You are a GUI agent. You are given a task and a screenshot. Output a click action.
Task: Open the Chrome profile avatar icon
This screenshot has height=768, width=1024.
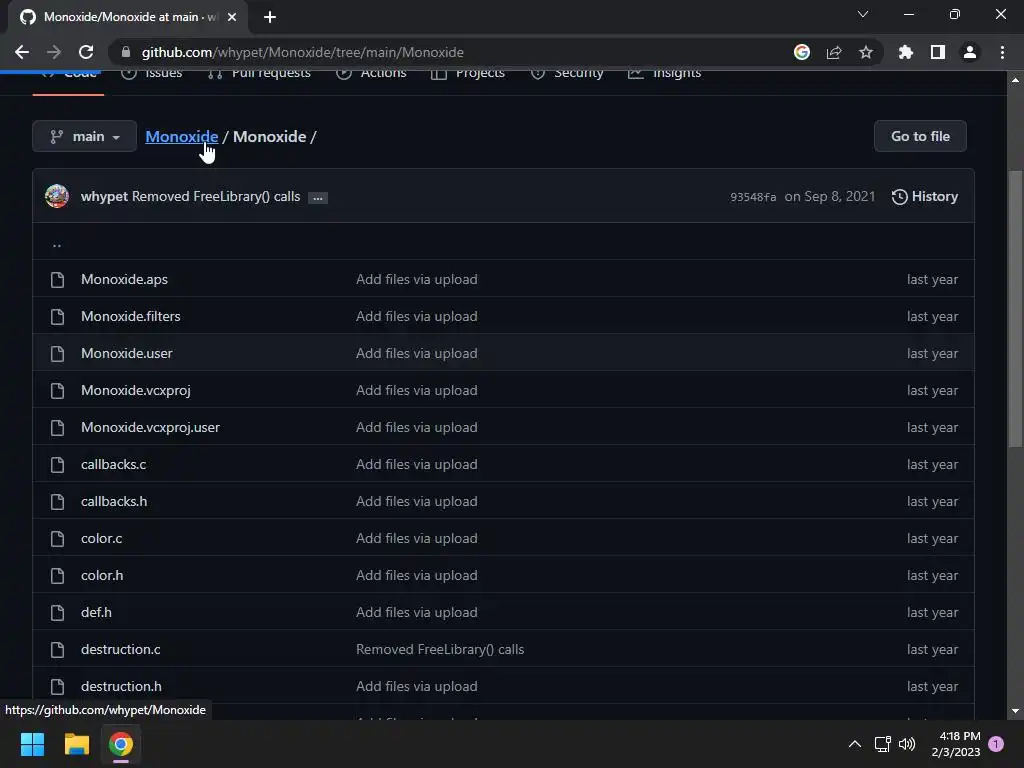[970, 52]
